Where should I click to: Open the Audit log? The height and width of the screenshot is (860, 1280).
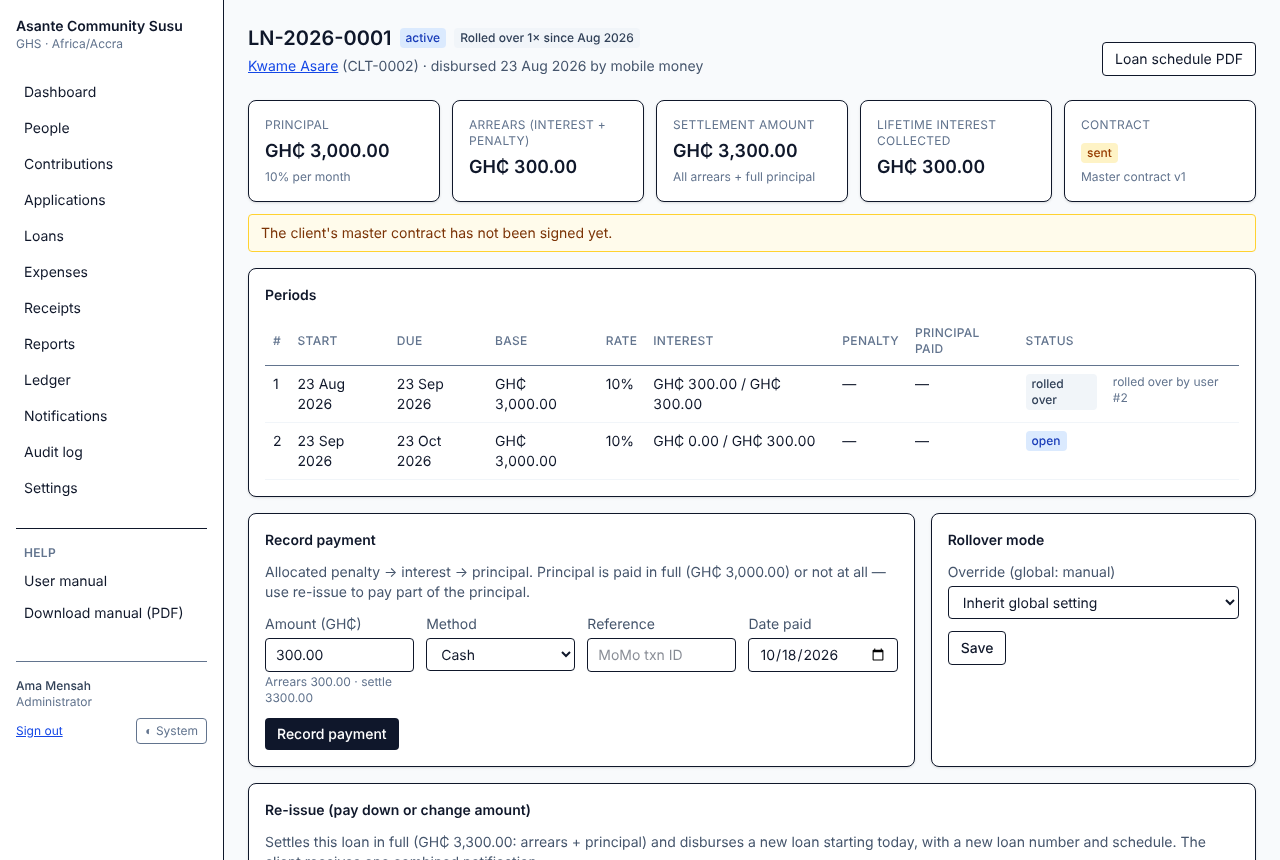tap(53, 452)
